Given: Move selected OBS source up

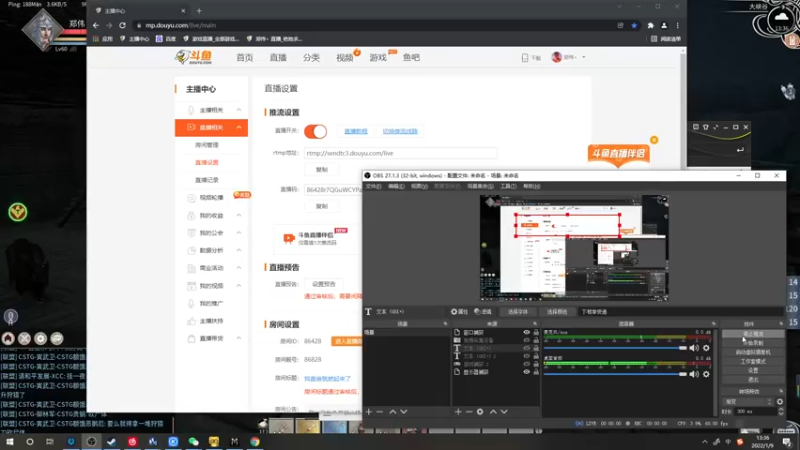Looking at the screenshot, I should tap(493, 412).
